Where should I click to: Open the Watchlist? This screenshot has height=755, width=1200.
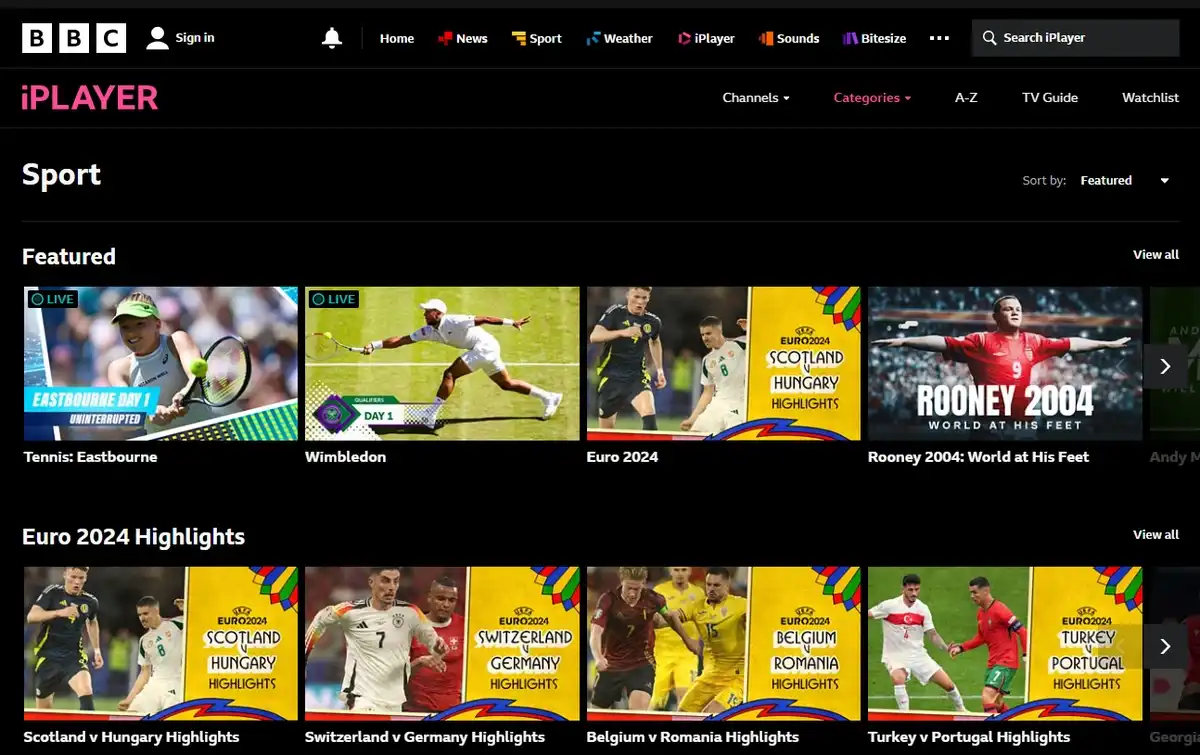point(1151,97)
